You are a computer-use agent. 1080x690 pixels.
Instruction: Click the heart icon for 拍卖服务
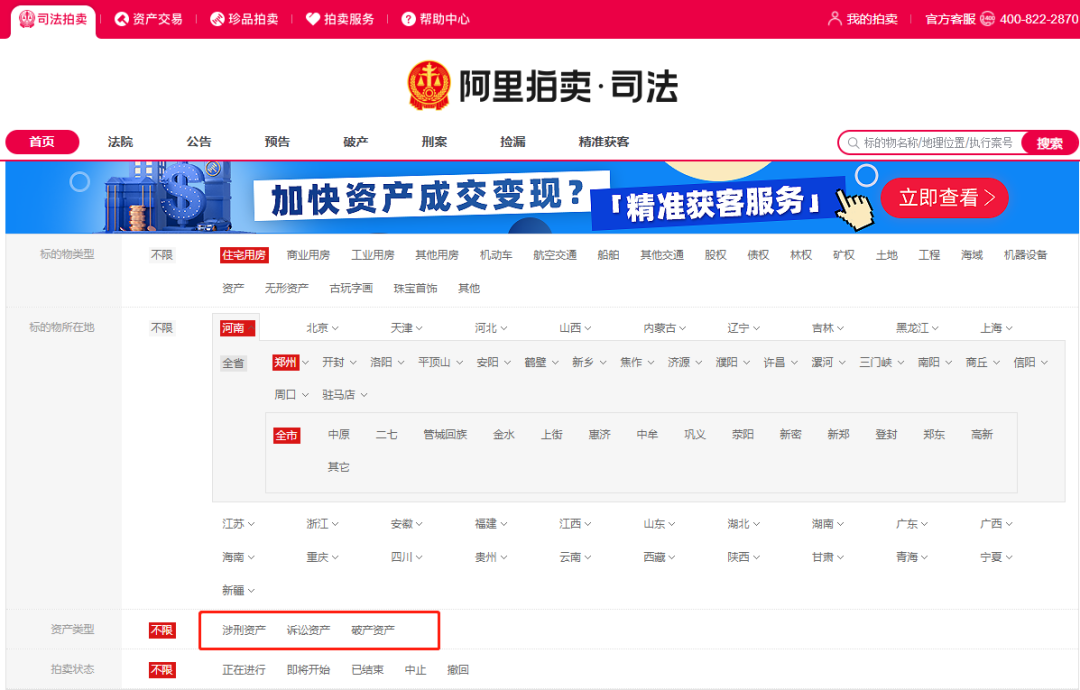click(311, 18)
